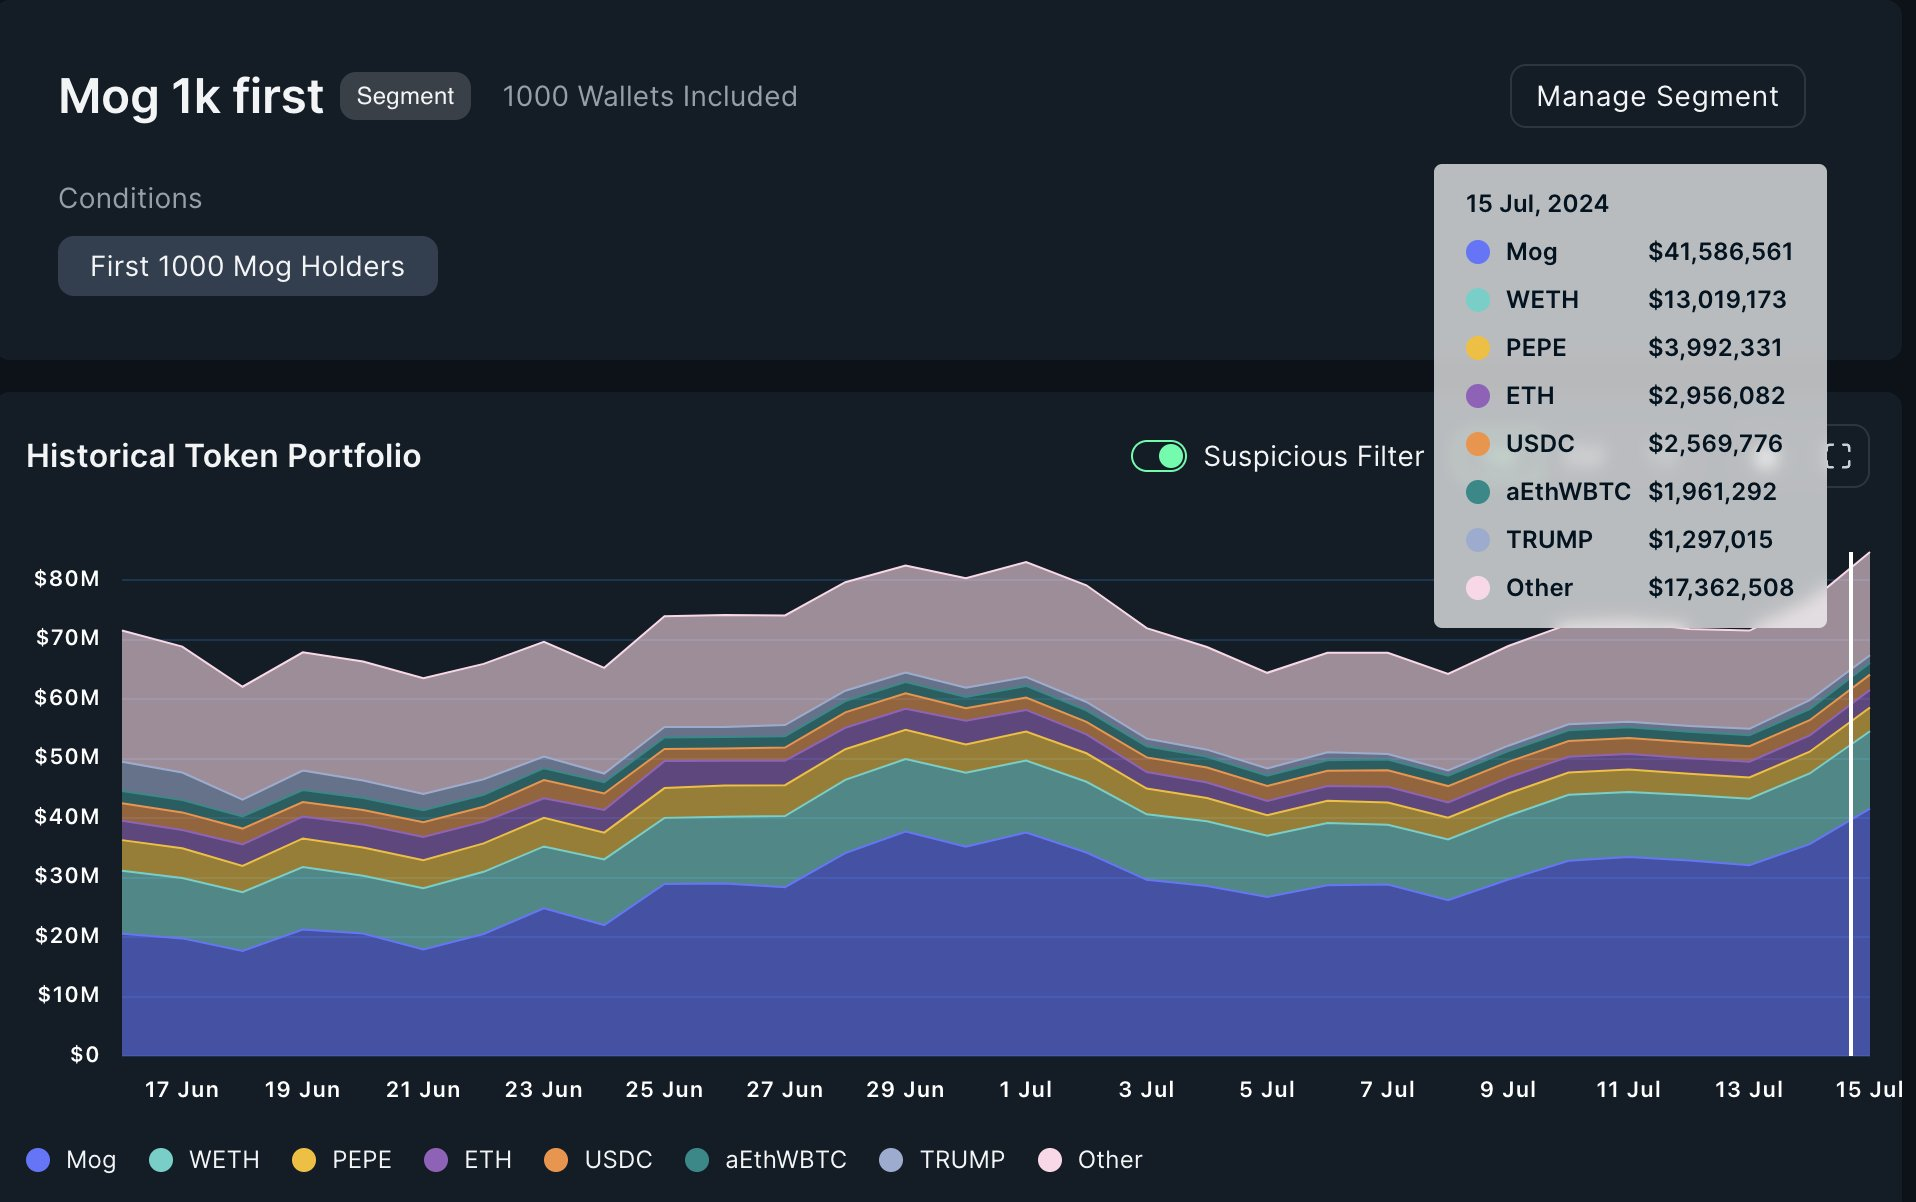Viewport: 1916px width, 1202px height.
Task: Select the First 1000 Mog Holders condition
Action: click(x=247, y=266)
